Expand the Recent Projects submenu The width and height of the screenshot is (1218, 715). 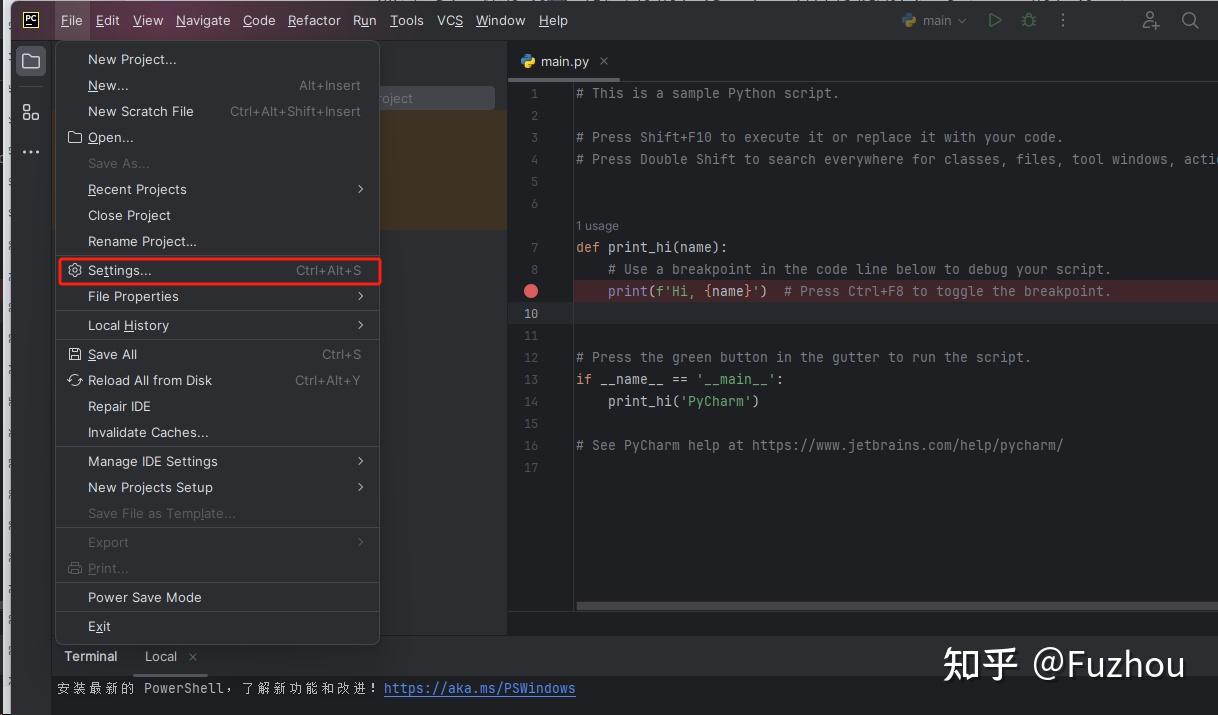click(x=137, y=189)
